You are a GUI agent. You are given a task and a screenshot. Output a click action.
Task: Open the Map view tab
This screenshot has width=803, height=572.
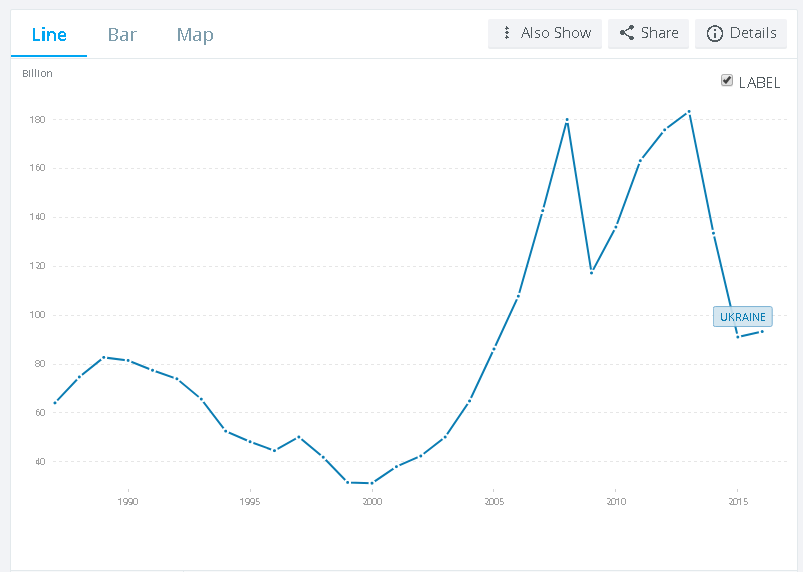coord(195,34)
